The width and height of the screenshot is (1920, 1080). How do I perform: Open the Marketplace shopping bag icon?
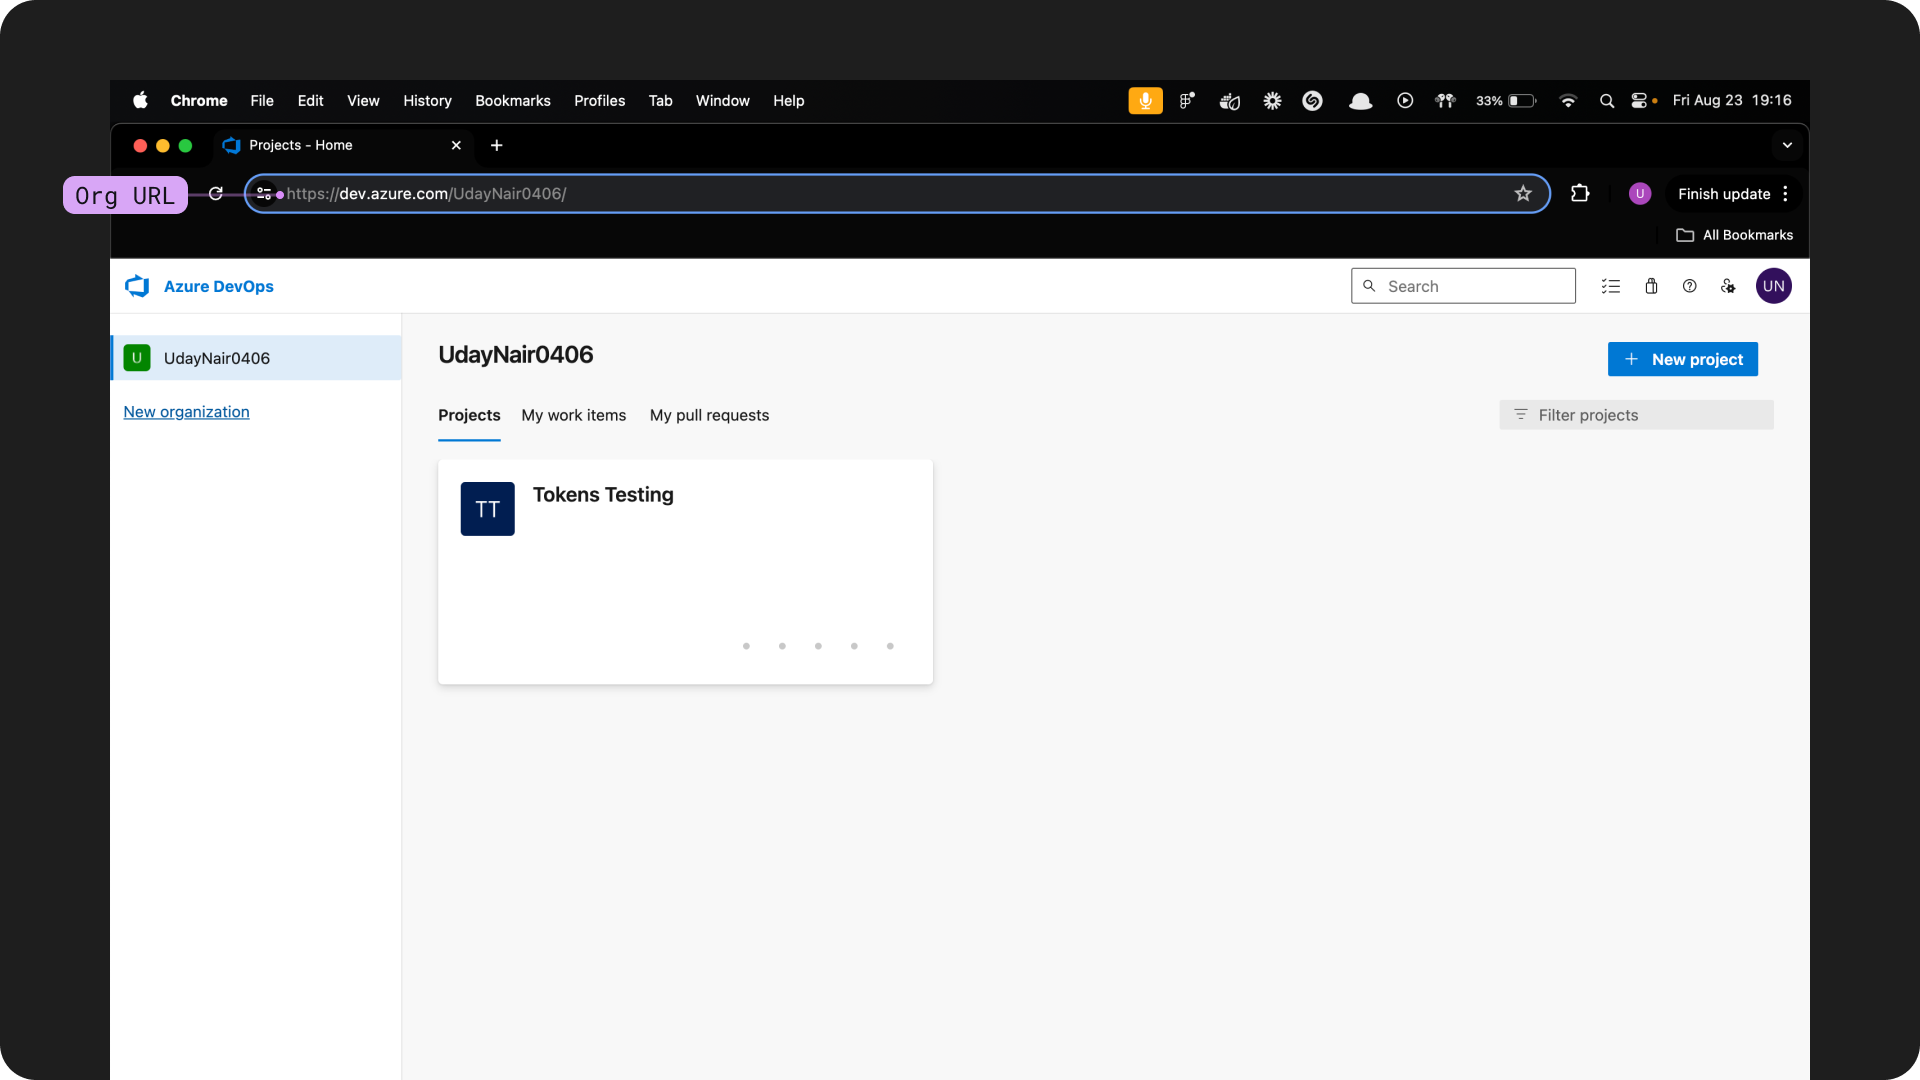click(1651, 286)
